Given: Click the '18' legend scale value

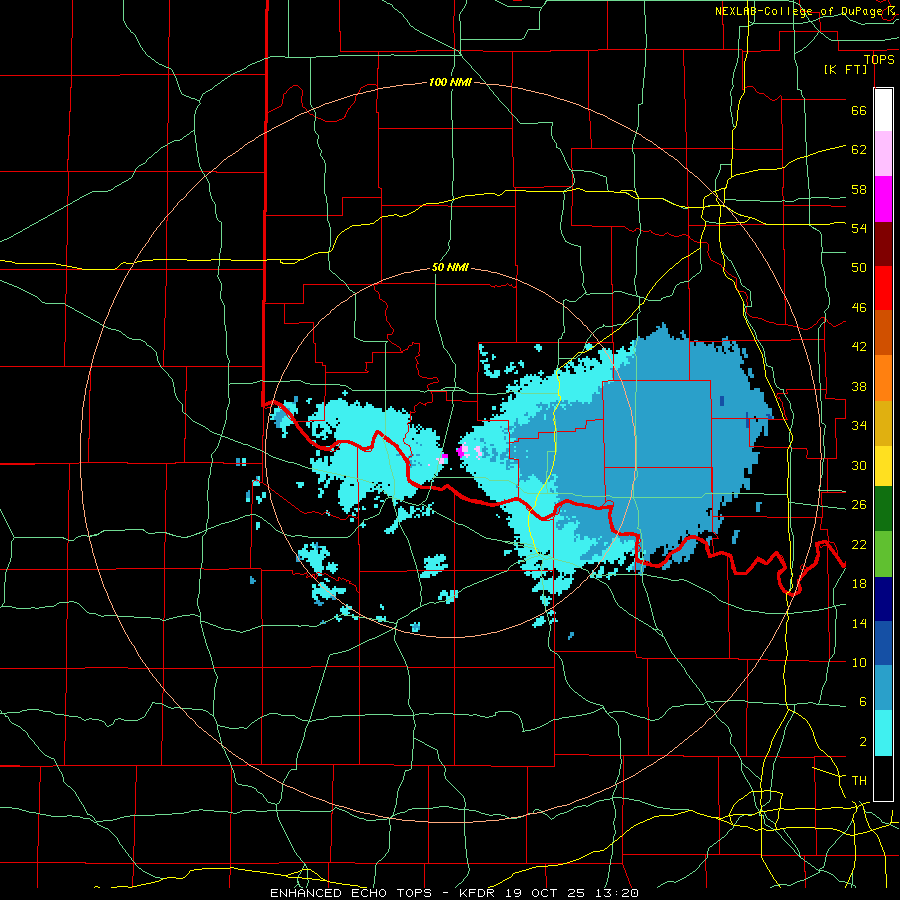Looking at the screenshot, I should pos(859,584).
